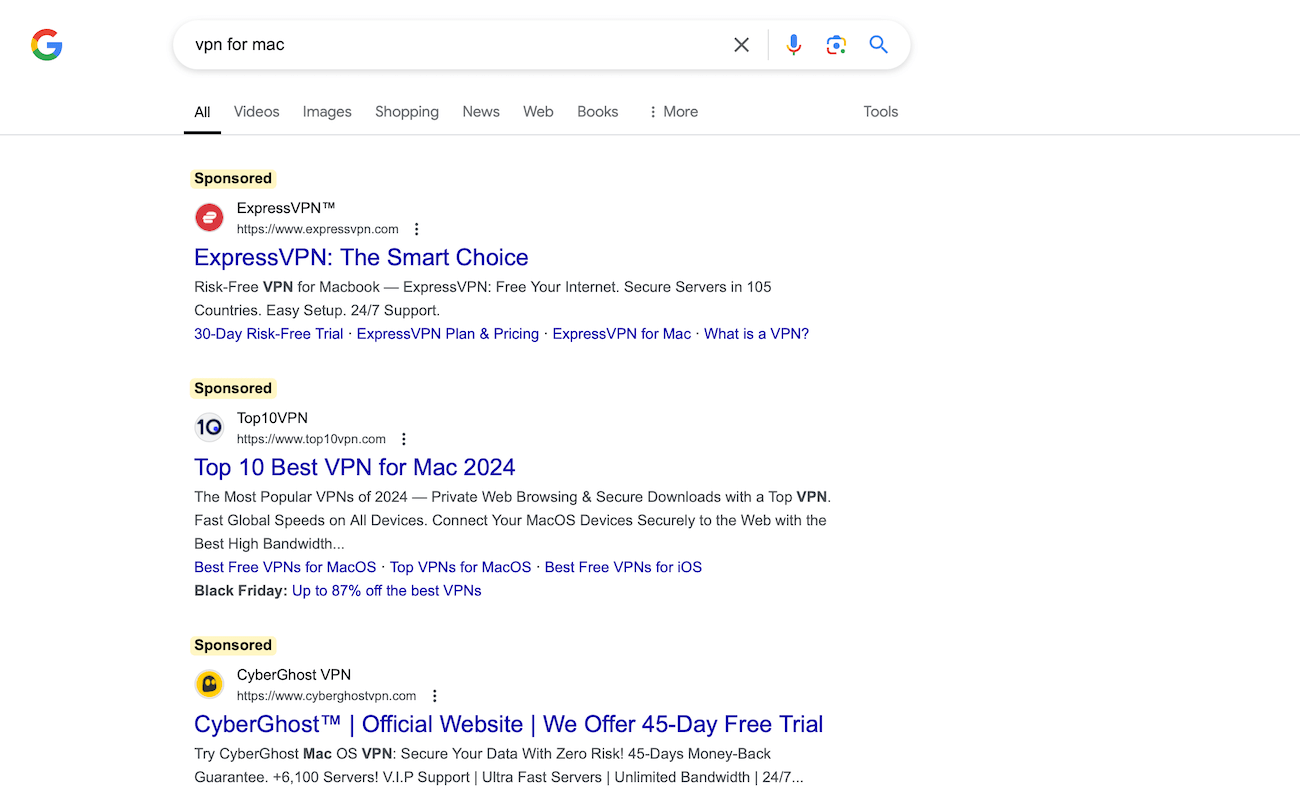
Task: Click the ExpressVPN red favicon
Action: (x=209, y=218)
